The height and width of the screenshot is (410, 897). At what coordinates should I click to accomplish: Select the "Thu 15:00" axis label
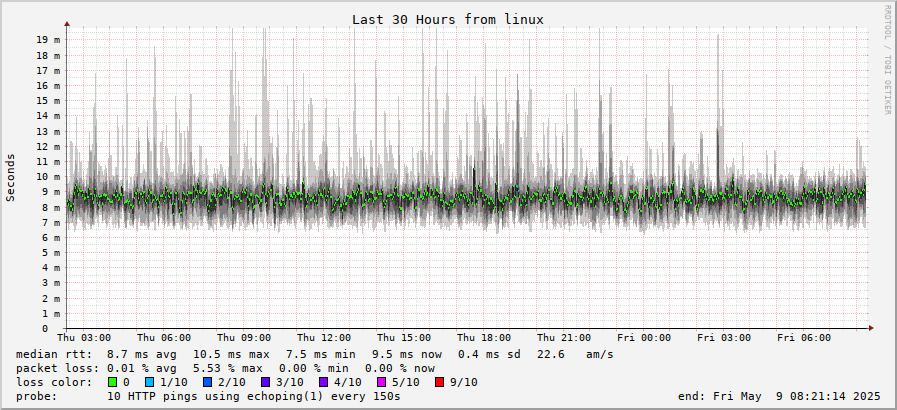coord(404,338)
